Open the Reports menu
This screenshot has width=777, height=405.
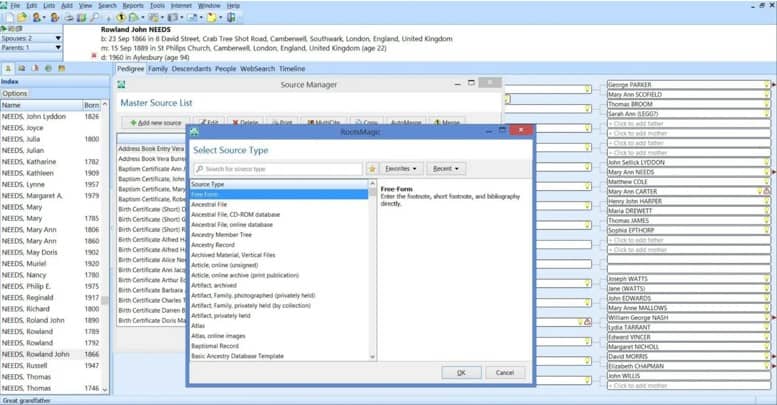pyautogui.click(x=133, y=5)
